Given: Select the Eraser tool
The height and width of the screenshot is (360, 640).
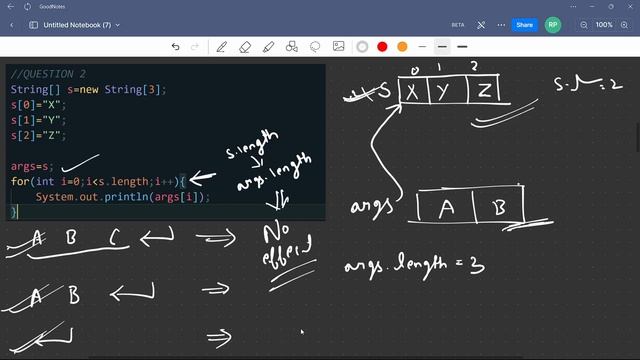Looking at the screenshot, I should (245, 47).
